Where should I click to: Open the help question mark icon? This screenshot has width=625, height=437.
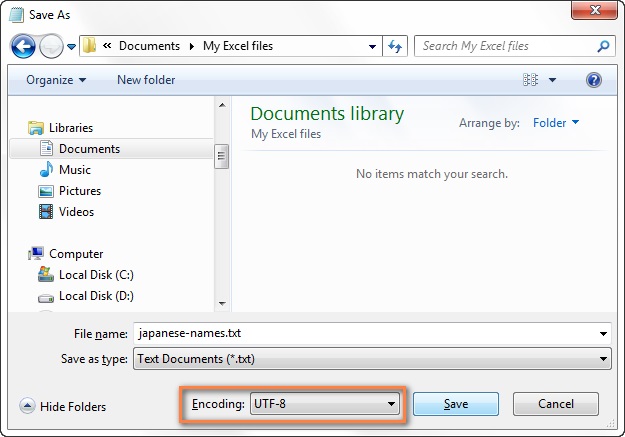click(594, 79)
